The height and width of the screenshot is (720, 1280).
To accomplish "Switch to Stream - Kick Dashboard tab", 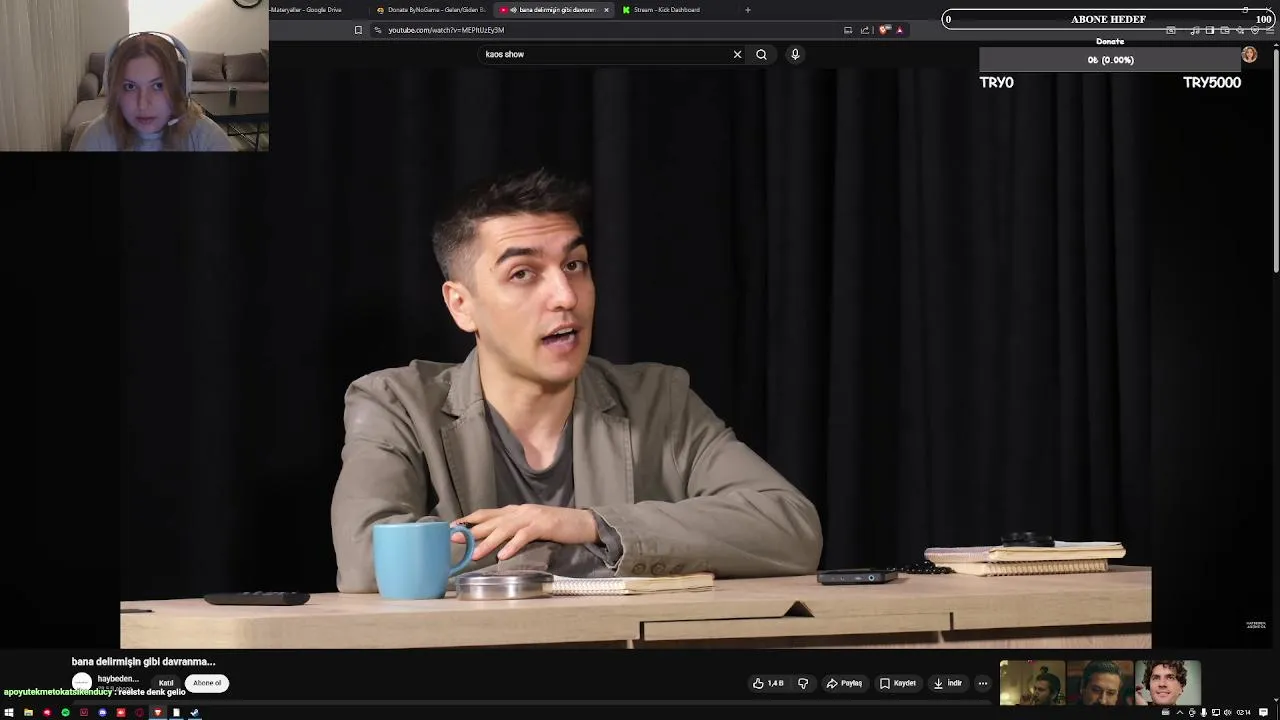I will (666, 10).
